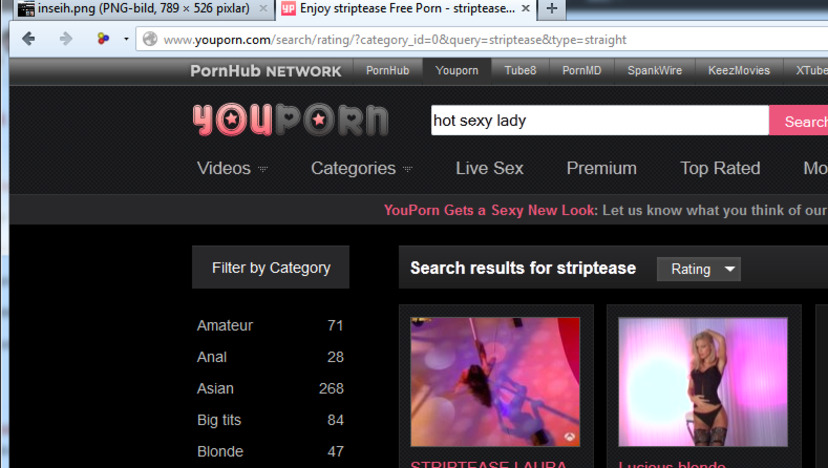The width and height of the screenshot is (828, 468).
Task: Expand the Categories navigation menu
Action: click(361, 169)
